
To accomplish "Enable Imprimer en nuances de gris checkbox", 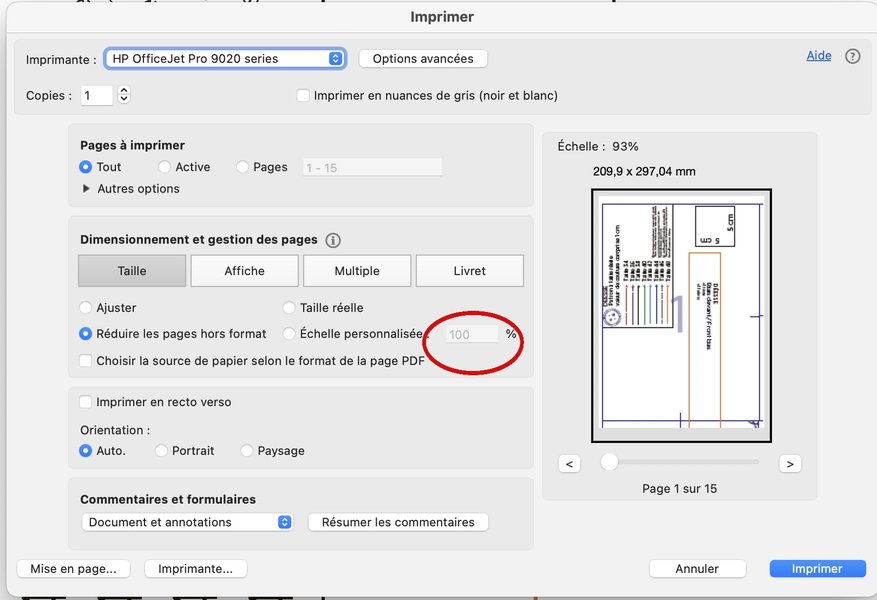I will coord(303,96).
